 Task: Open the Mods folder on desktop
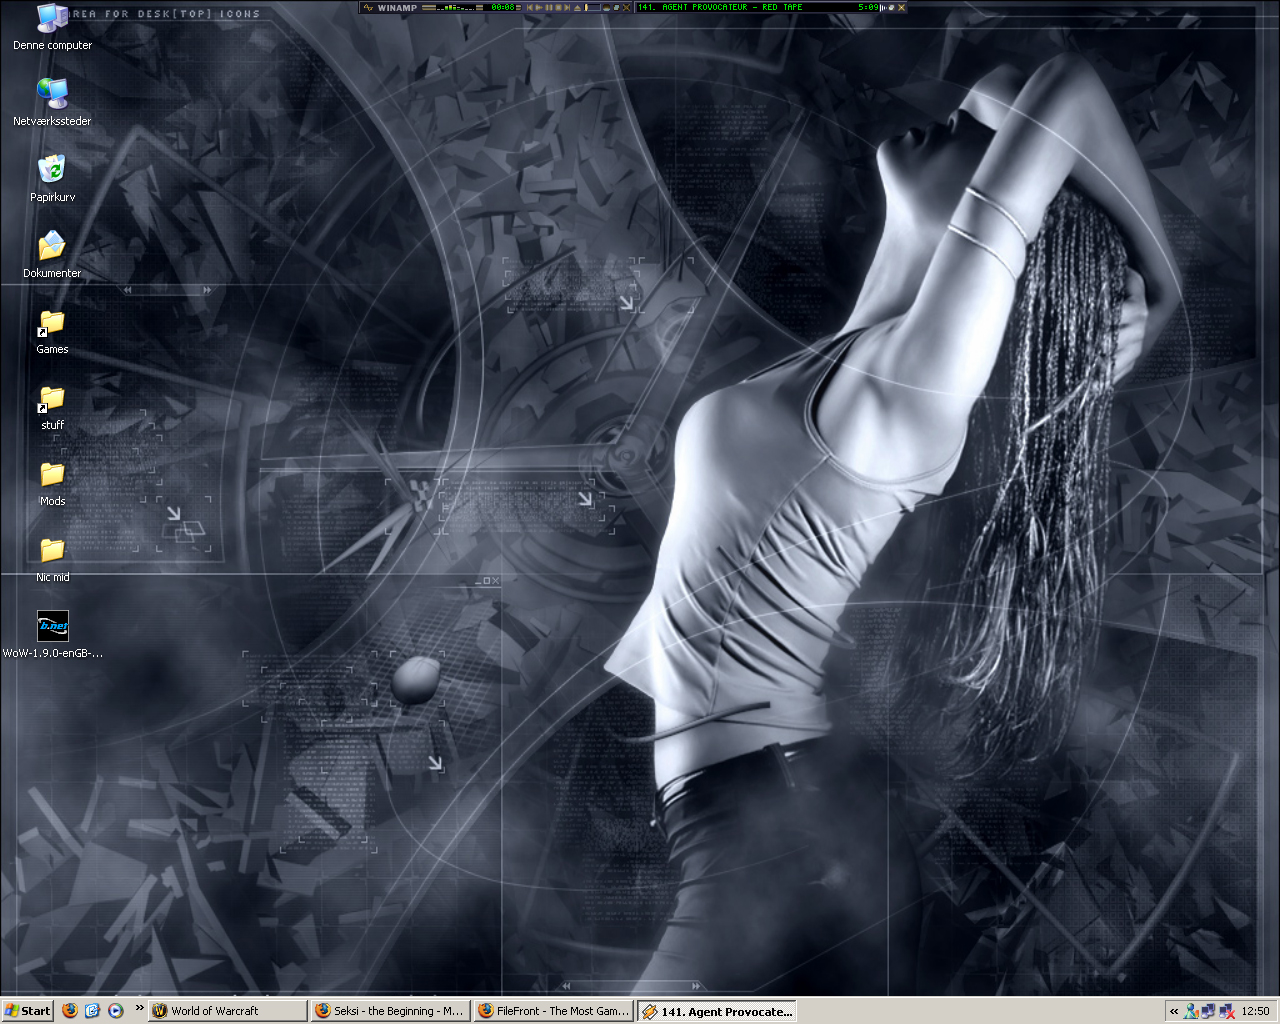(x=52, y=476)
